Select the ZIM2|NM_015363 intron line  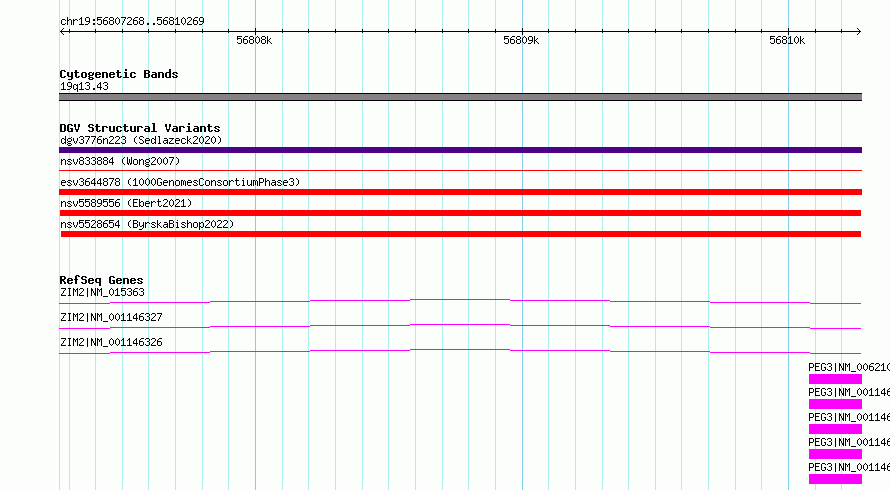pyautogui.click(x=460, y=301)
